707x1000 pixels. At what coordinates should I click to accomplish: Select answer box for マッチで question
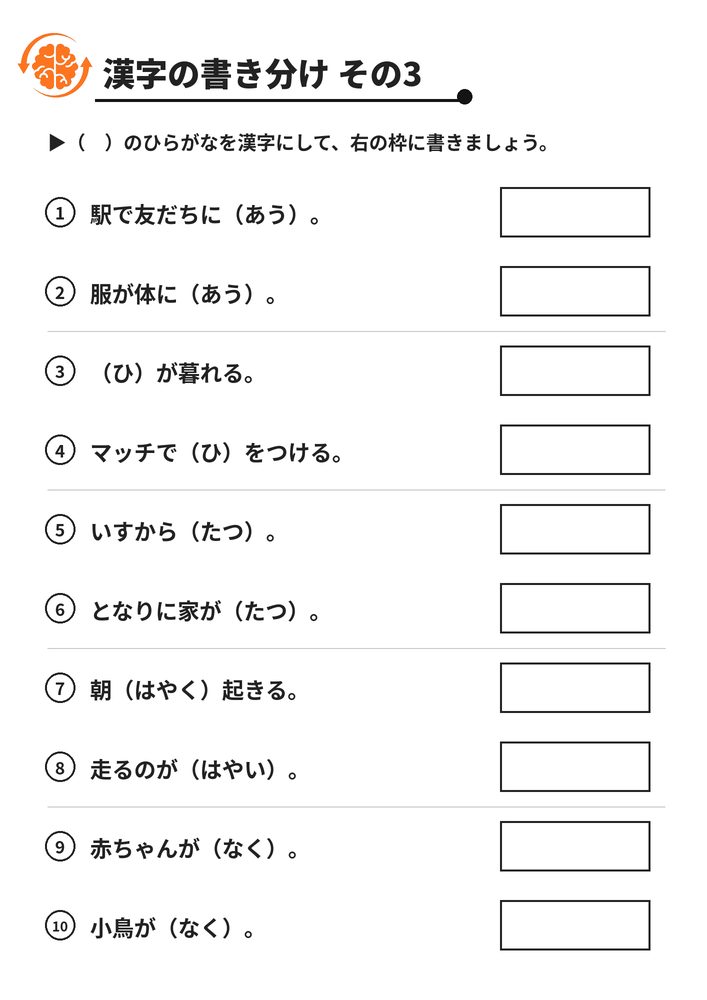[x=575, y=450]
